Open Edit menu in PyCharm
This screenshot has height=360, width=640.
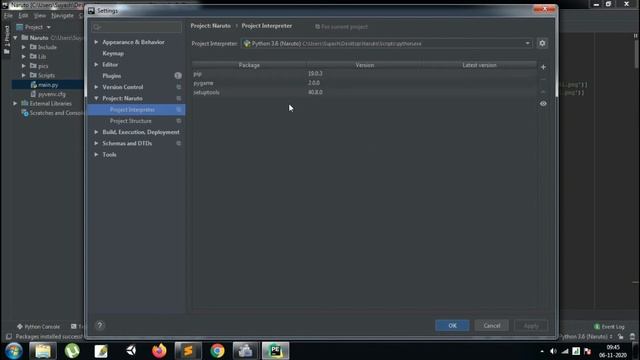point(23,16)
